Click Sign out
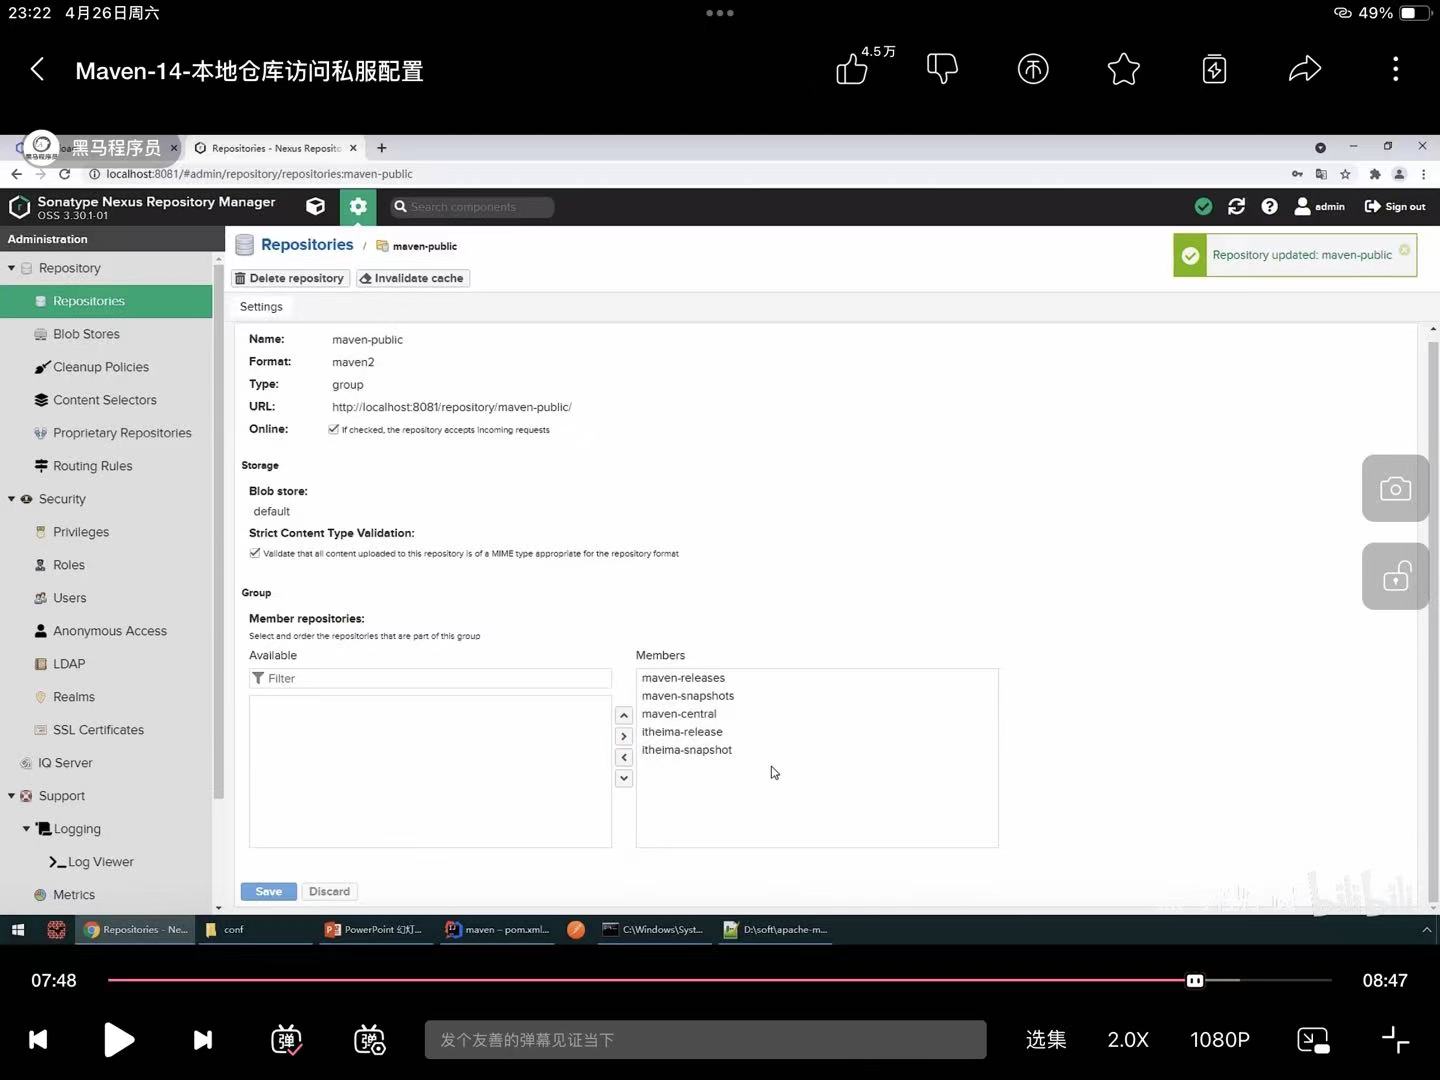Screen dimensions: 1440x1080 click(1395, 206)
